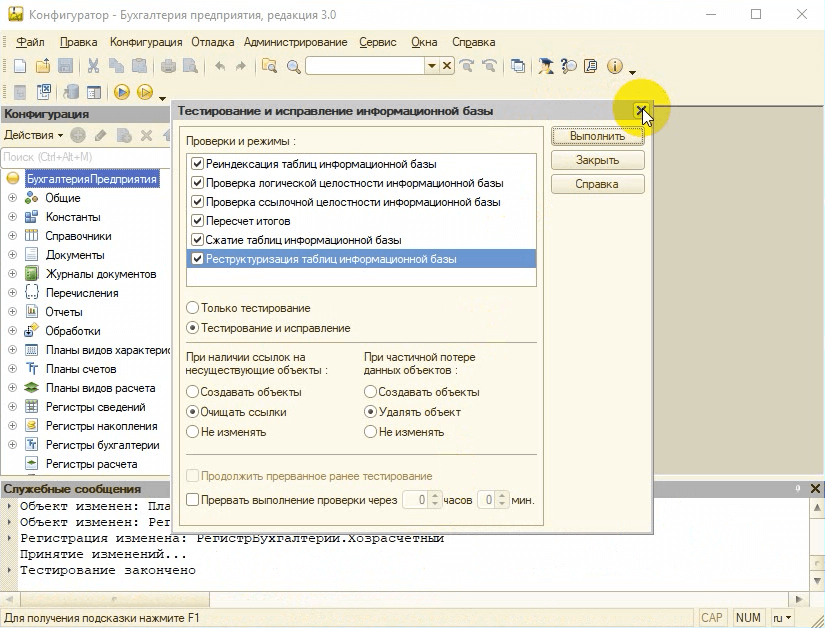Select Планы счетов tree item
825x628 pixels.
tap(81, 369)
